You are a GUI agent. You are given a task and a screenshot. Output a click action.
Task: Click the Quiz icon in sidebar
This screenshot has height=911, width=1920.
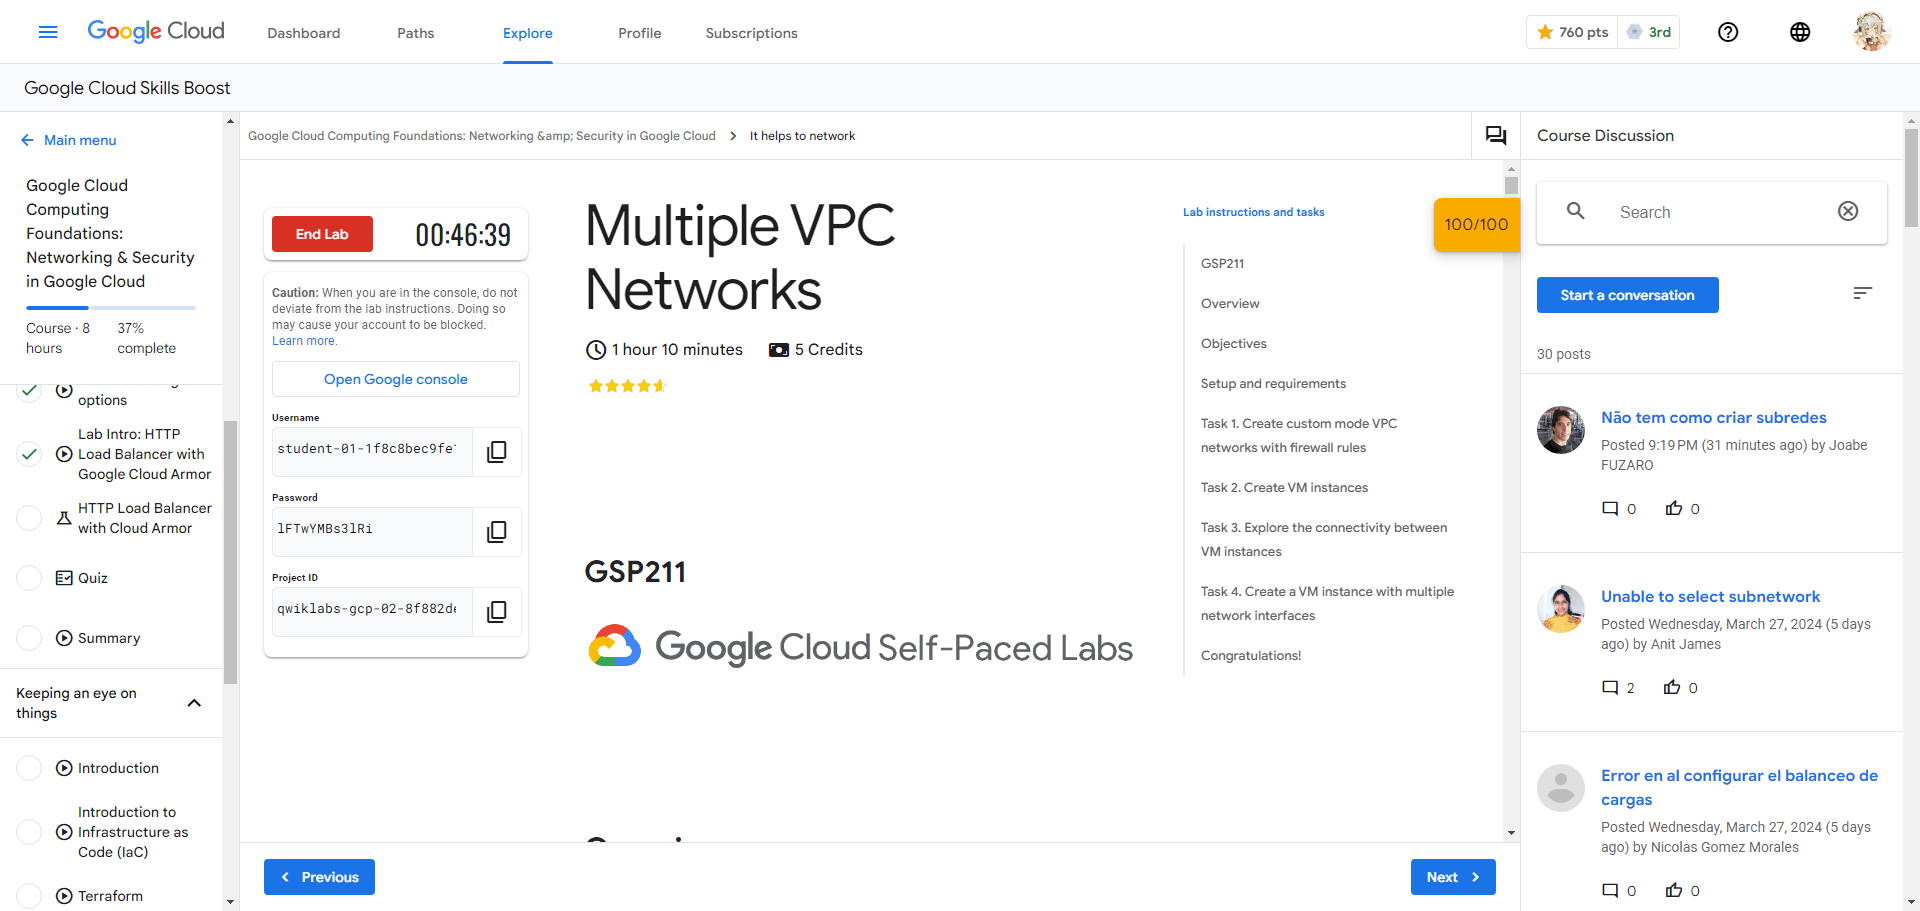coord(64,578)
